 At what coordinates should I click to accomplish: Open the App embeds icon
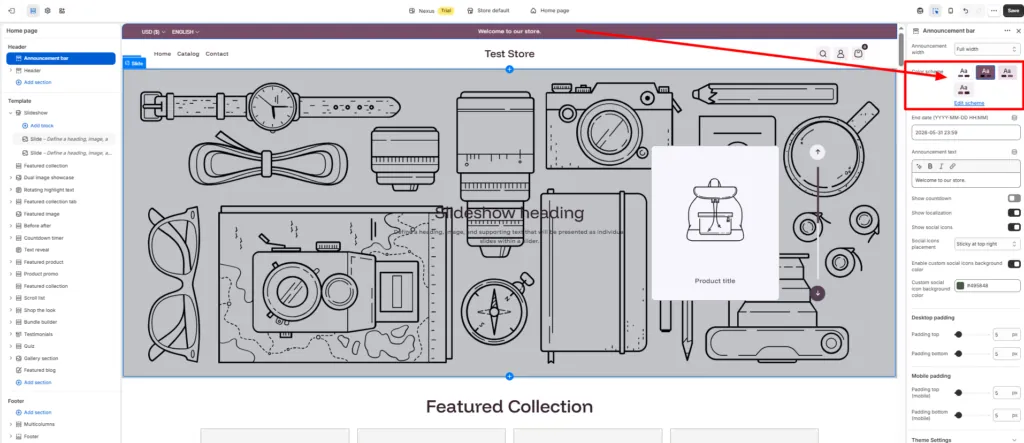pyautogui.click(x=62, y=11)
